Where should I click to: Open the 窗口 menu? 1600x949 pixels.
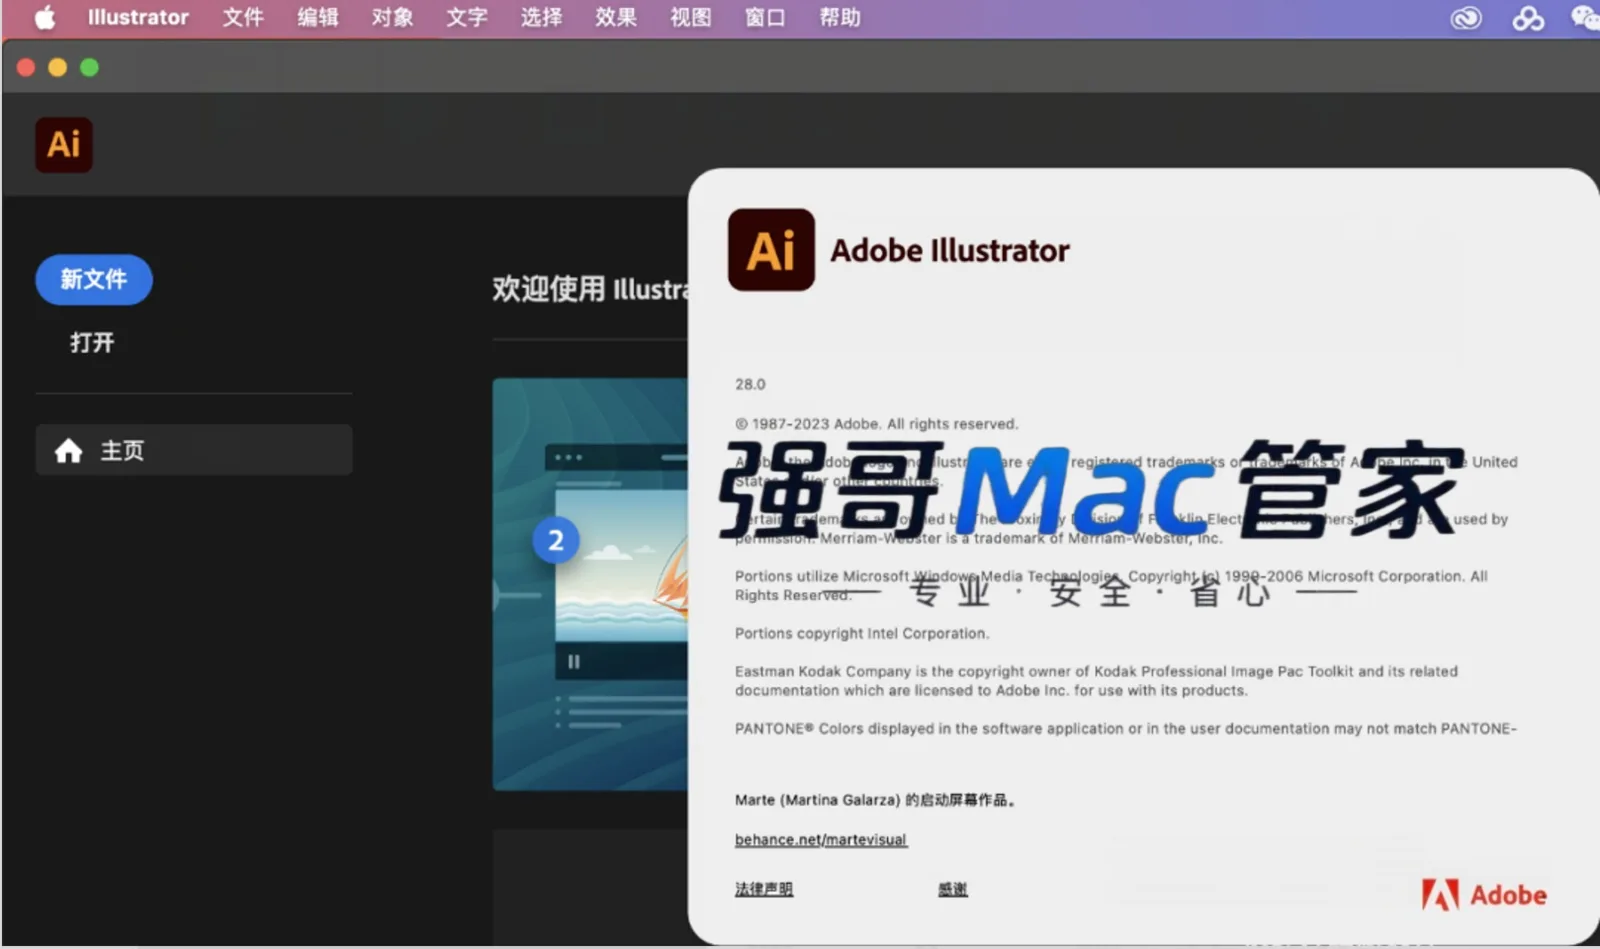click(x=765, y=18)
